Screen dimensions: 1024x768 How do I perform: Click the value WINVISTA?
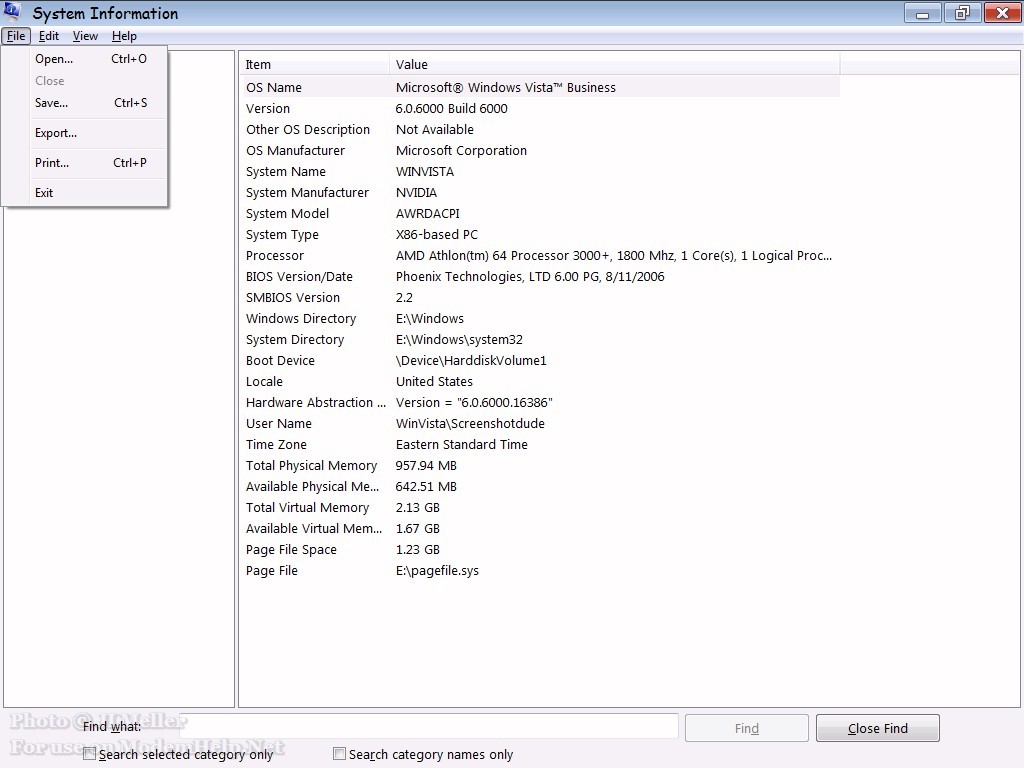[424, 172]
